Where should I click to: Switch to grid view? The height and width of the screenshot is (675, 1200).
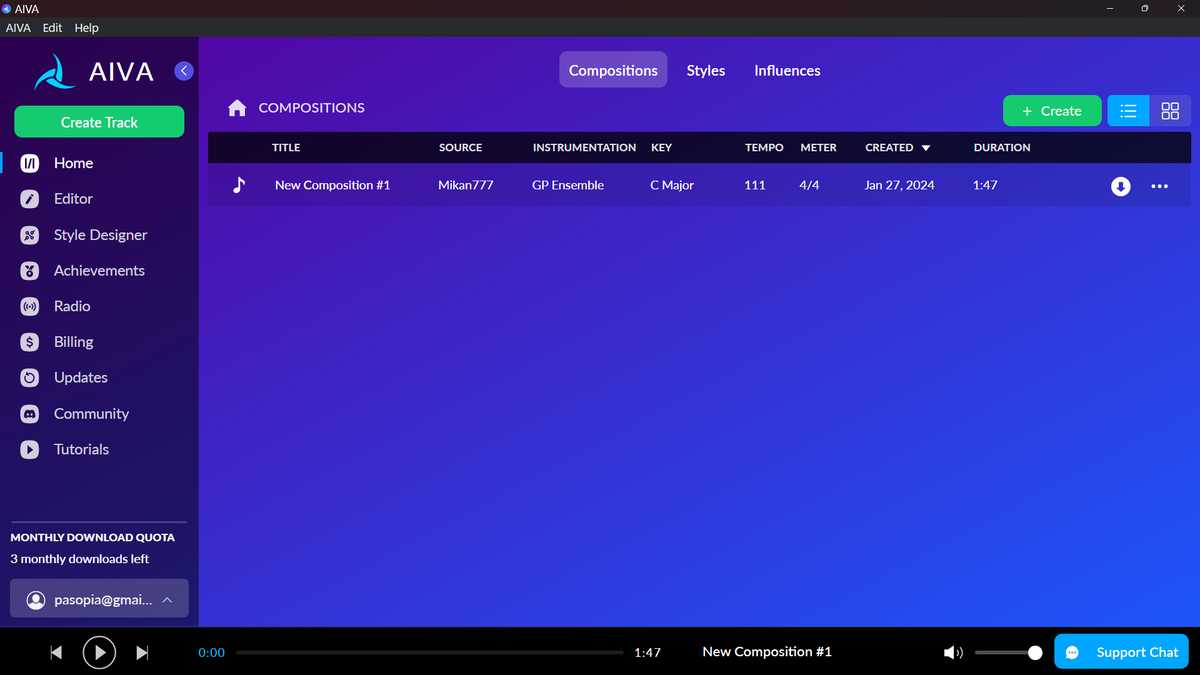coord(1170,111)
